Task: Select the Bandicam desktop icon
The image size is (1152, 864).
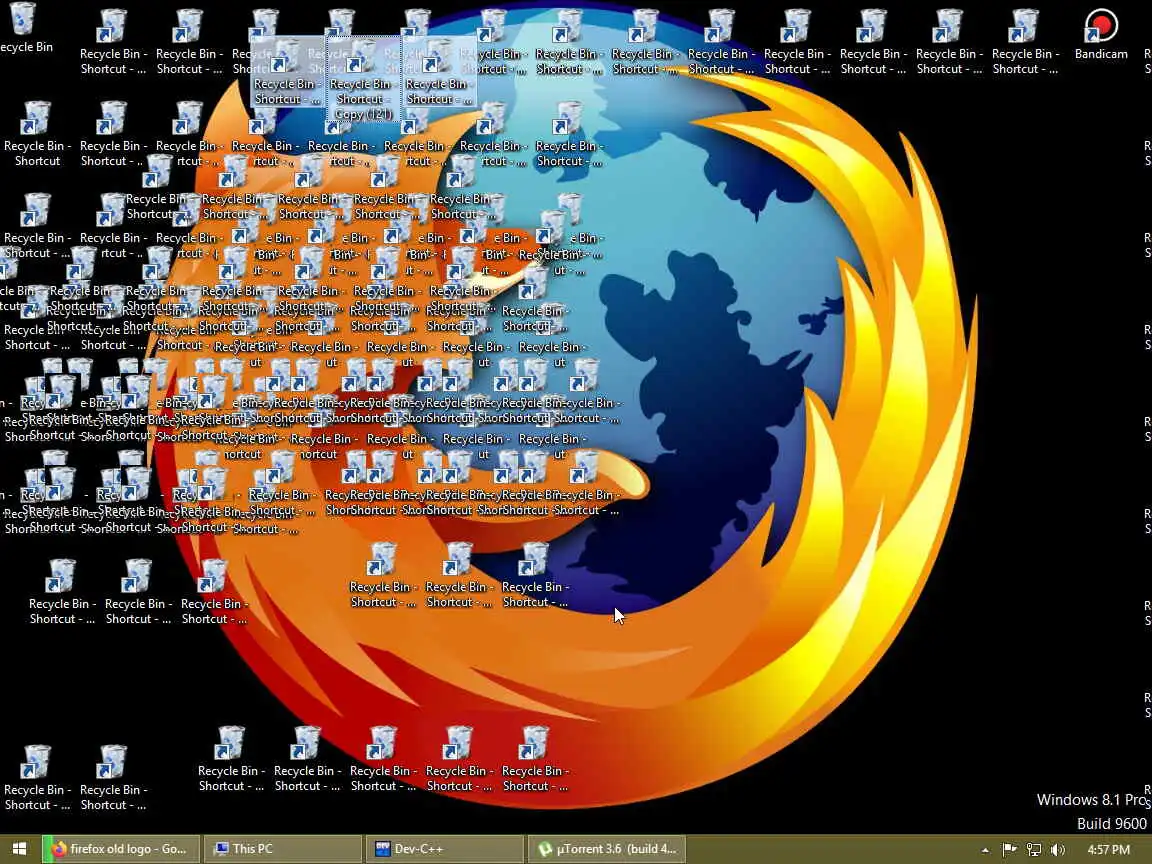Action: click(1101, 34)
